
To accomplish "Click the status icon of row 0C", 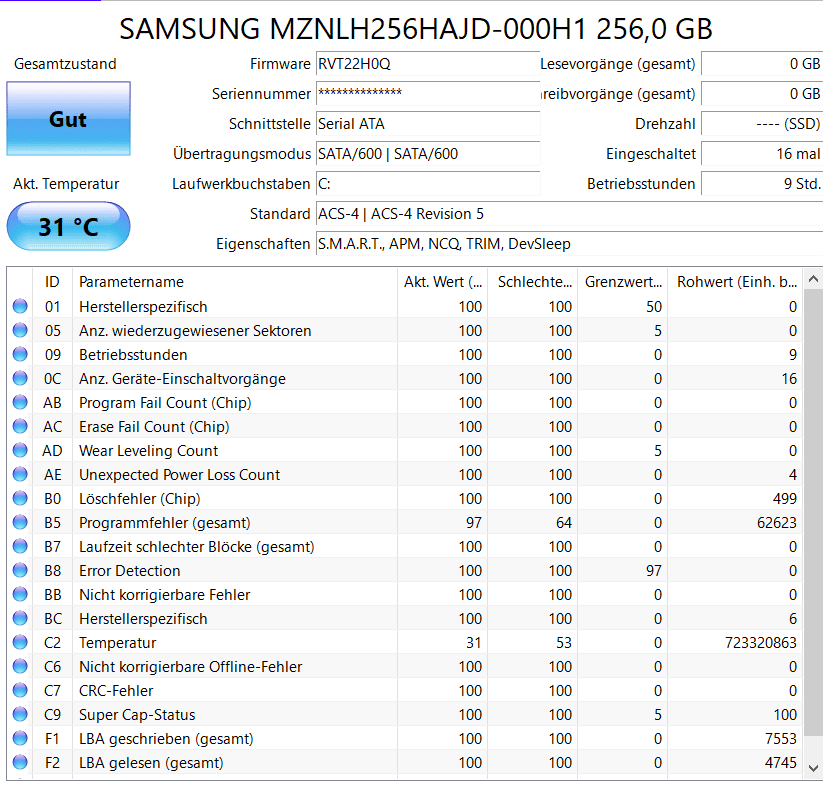I will pyautogui.click(x=20, y=378).
